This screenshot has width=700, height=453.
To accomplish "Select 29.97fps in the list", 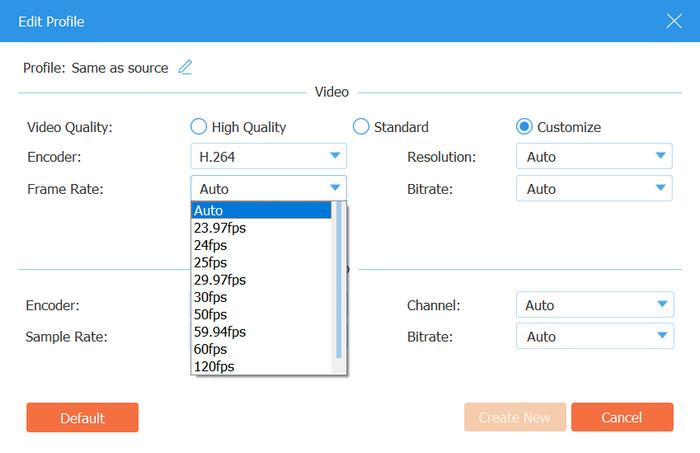I will [262, 280].
